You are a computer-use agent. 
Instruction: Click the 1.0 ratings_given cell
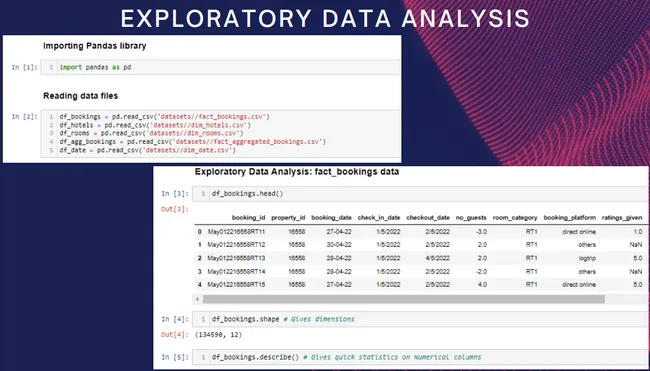point(638,232)
